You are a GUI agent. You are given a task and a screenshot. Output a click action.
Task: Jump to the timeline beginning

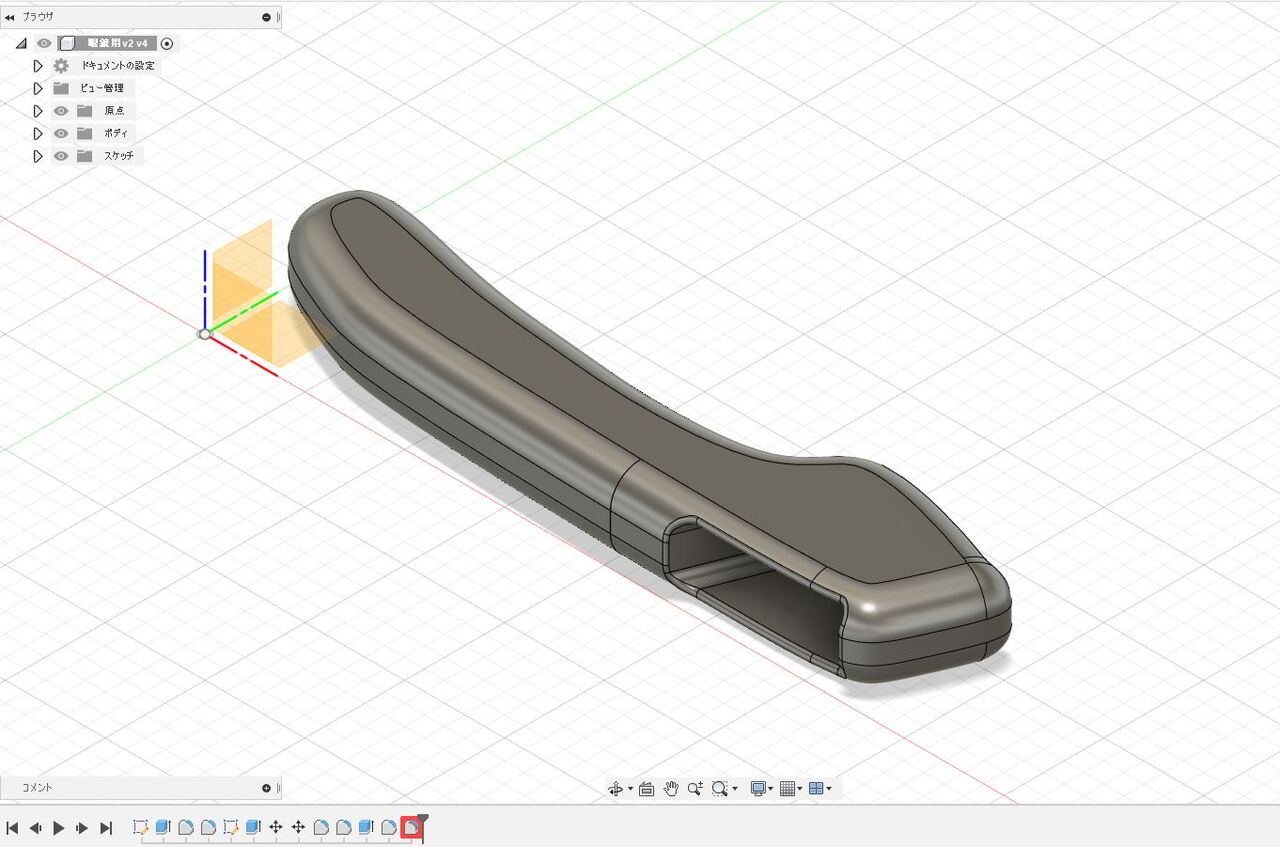12,828
